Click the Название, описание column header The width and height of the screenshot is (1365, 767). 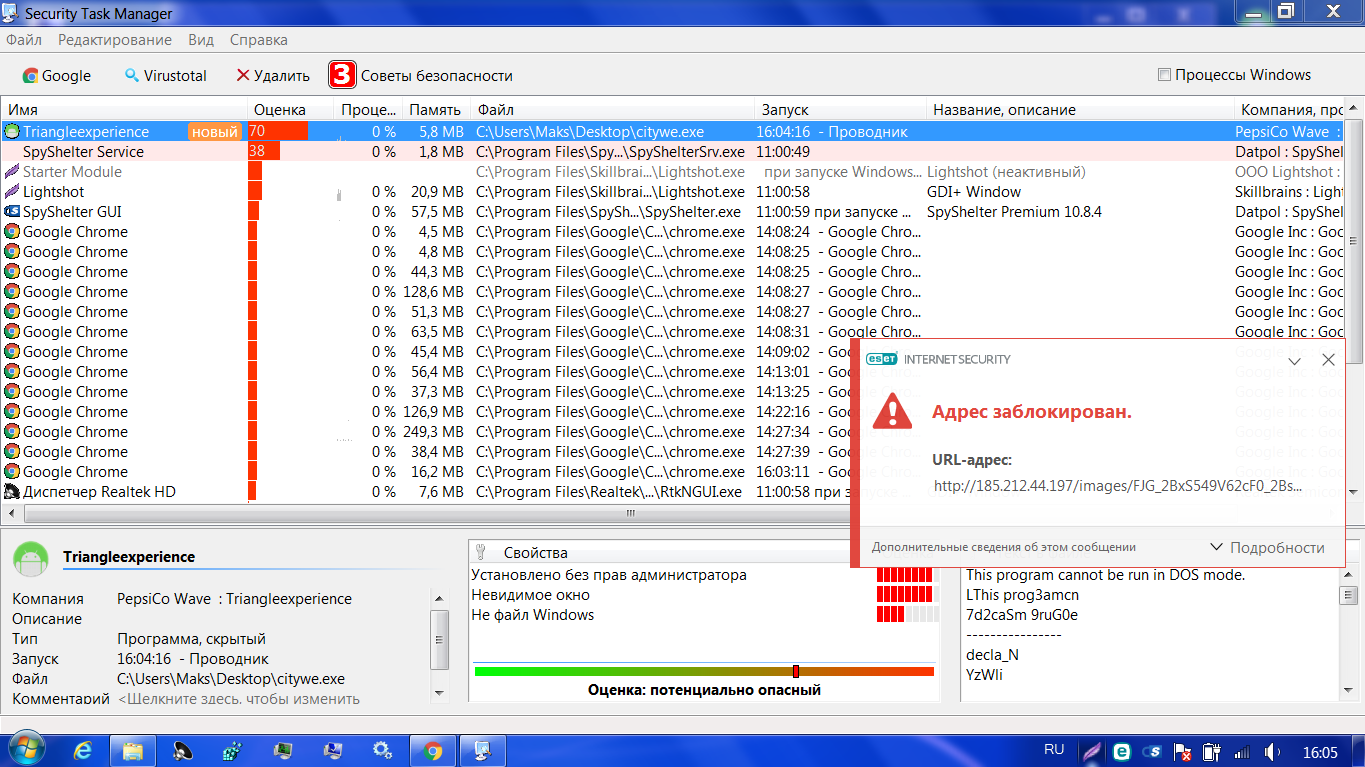click(x=1082, y=110)
